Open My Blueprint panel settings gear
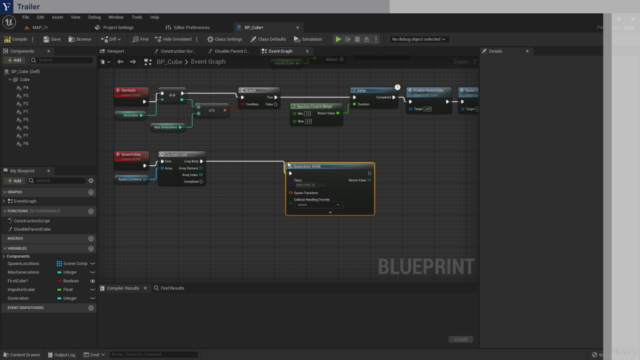 pos(91,180)
